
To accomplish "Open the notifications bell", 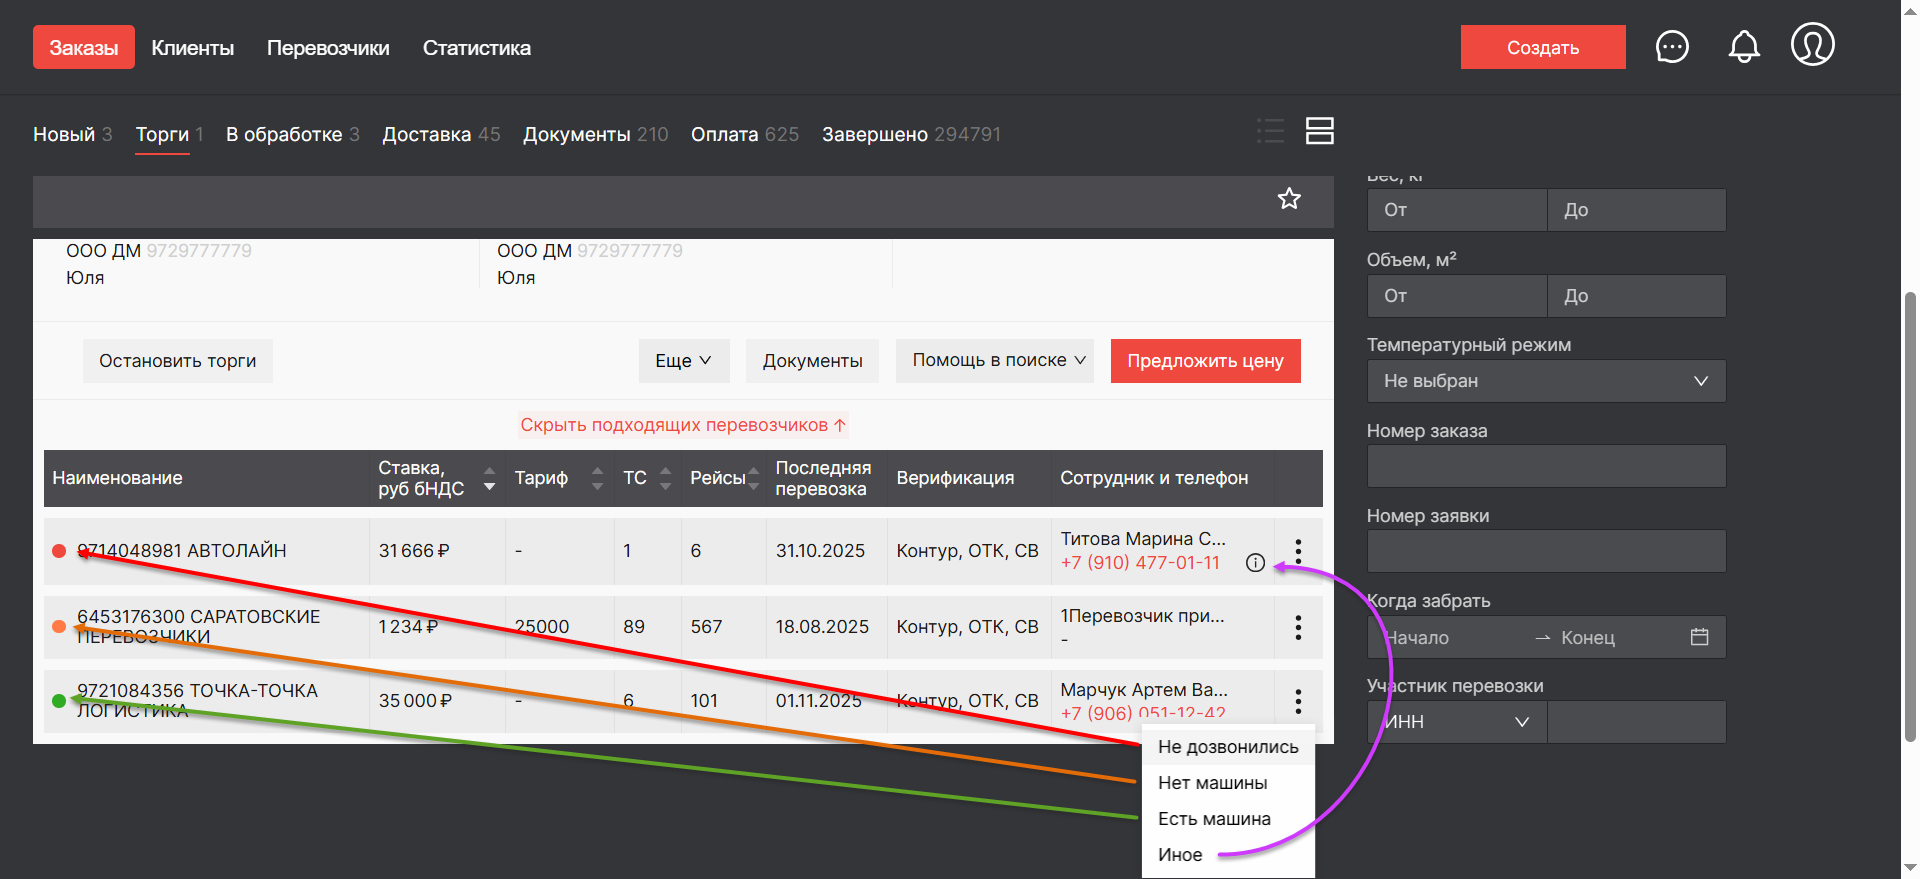I will click(x=1744, y=47).
